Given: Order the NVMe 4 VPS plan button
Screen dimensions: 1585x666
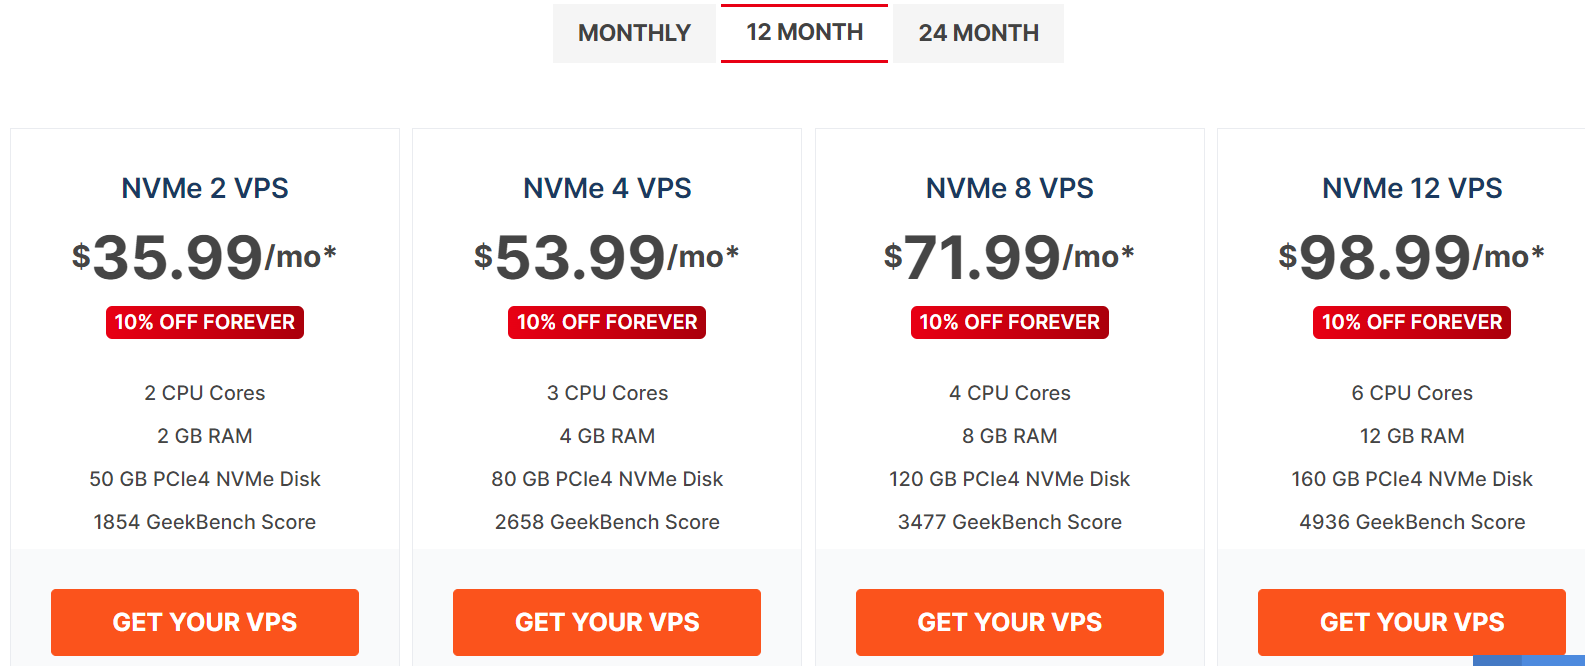Looking at the screenshot, I should (x=607, y=622).
